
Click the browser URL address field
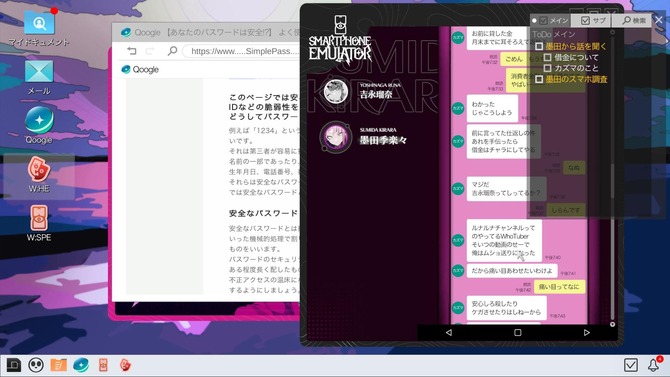(242, 51)
